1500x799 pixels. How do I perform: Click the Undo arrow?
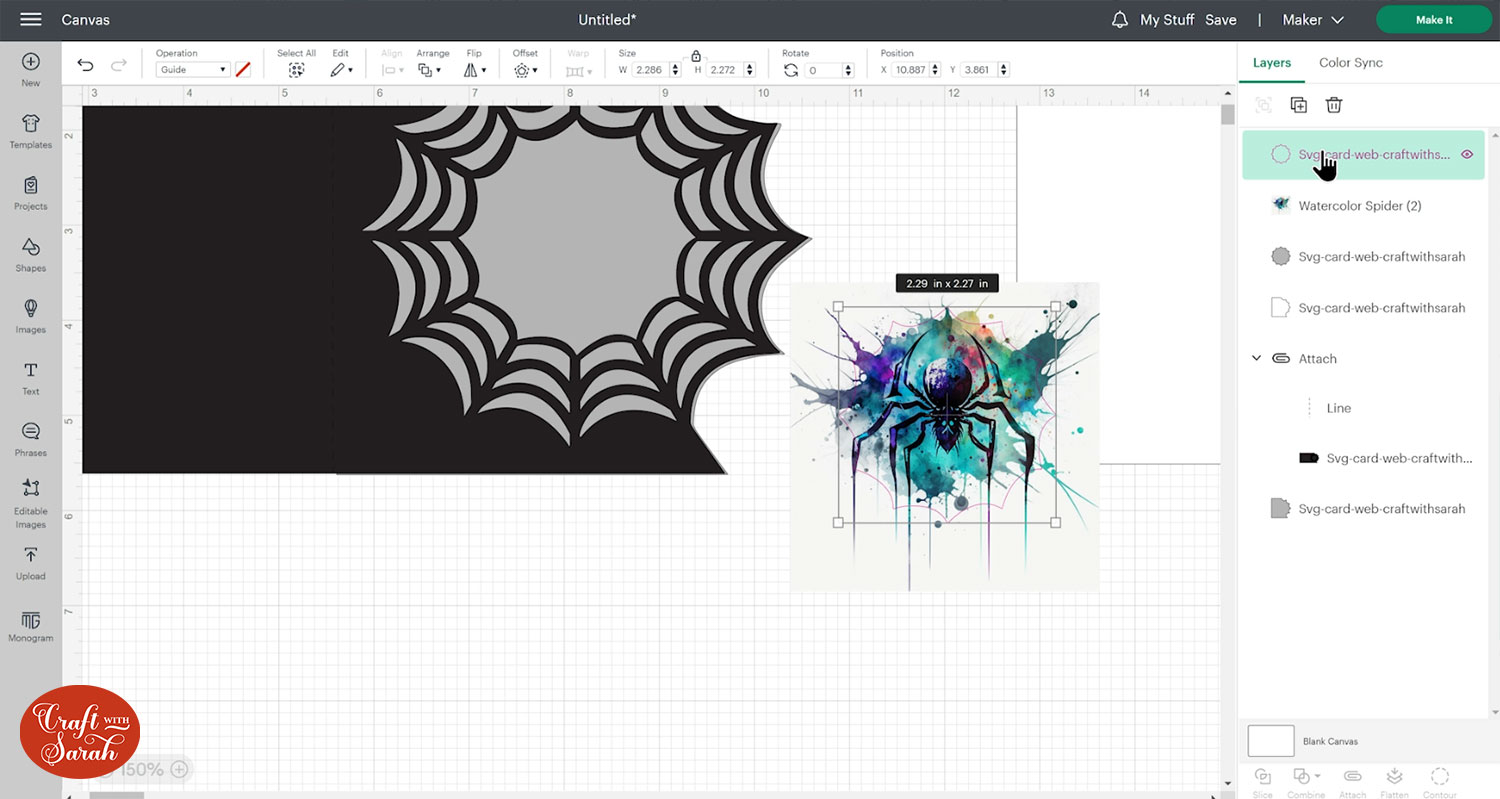[85, 66]
